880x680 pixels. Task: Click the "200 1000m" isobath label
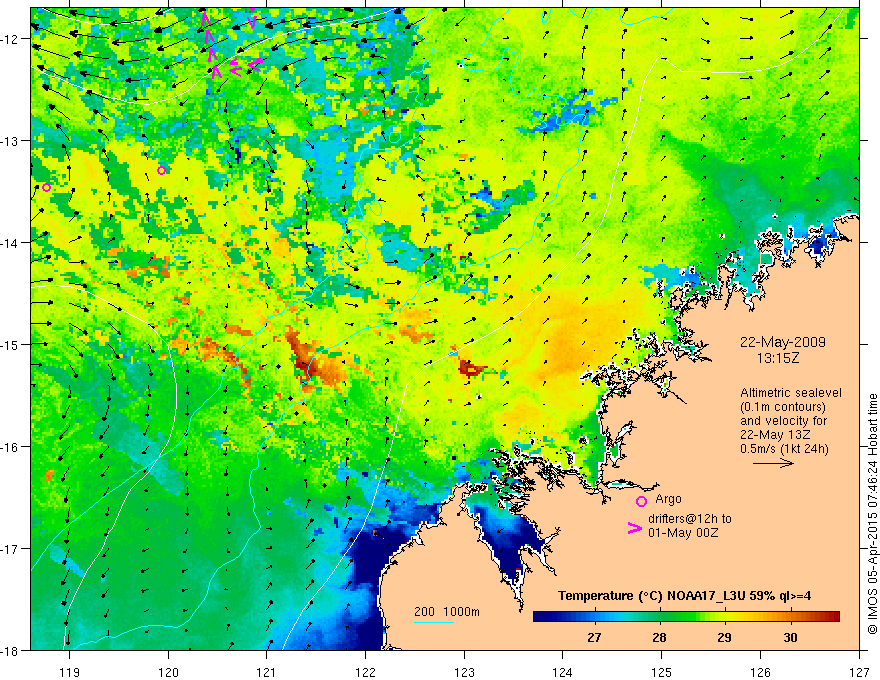(x=447, y=612)
